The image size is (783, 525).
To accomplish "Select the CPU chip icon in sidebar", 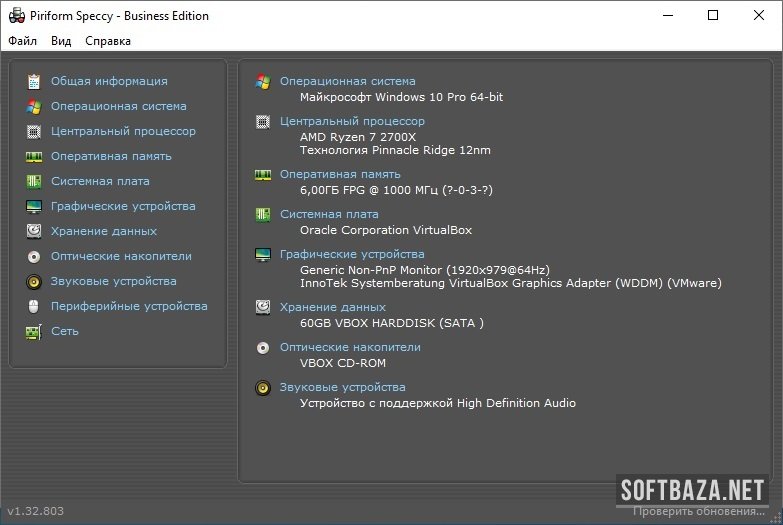I will [x=34, y=131].
